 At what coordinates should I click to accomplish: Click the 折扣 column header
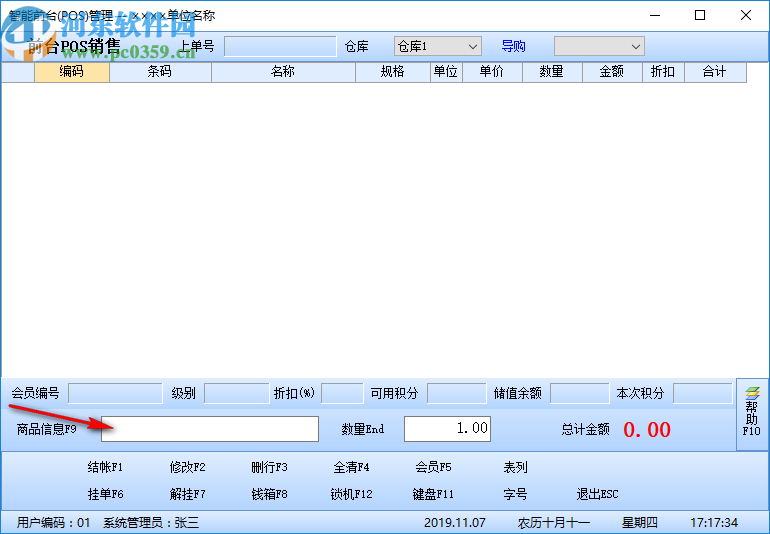[663, 72]
